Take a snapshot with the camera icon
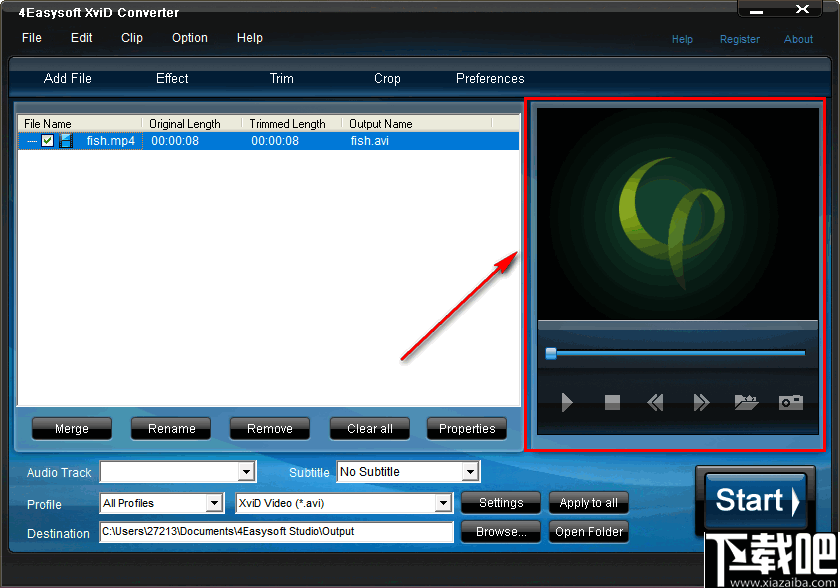Screen dimensions: 840x588 click(791, 403)
